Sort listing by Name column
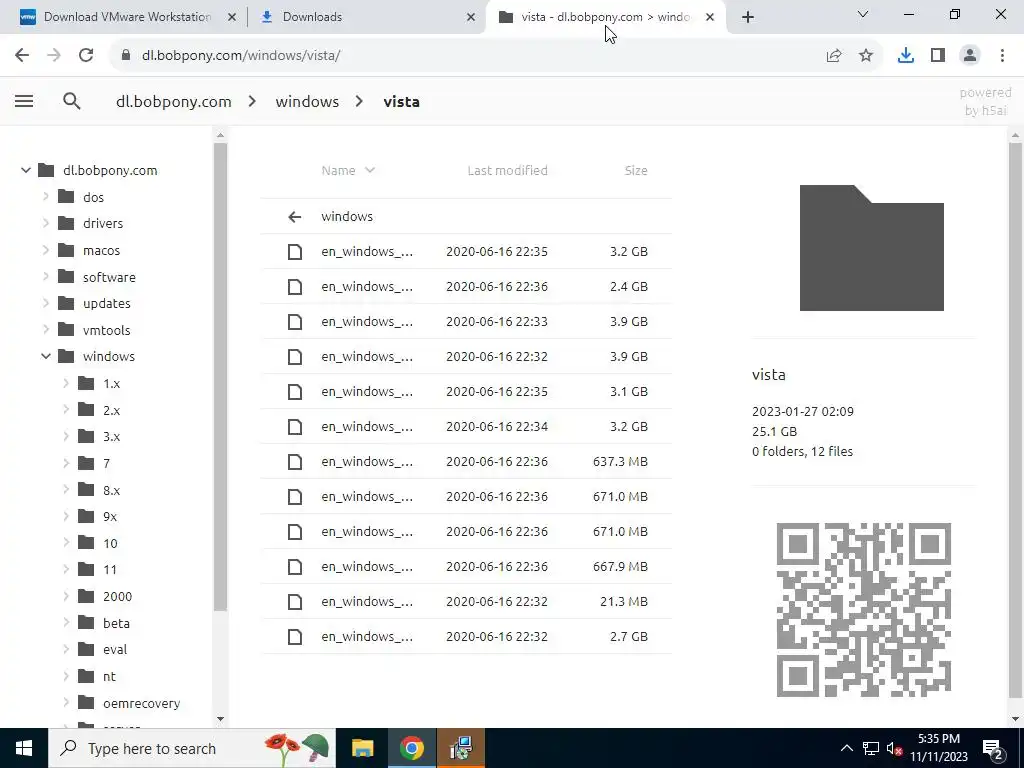The height and width of the screenshot is (768, 1024). click(347, 170)
